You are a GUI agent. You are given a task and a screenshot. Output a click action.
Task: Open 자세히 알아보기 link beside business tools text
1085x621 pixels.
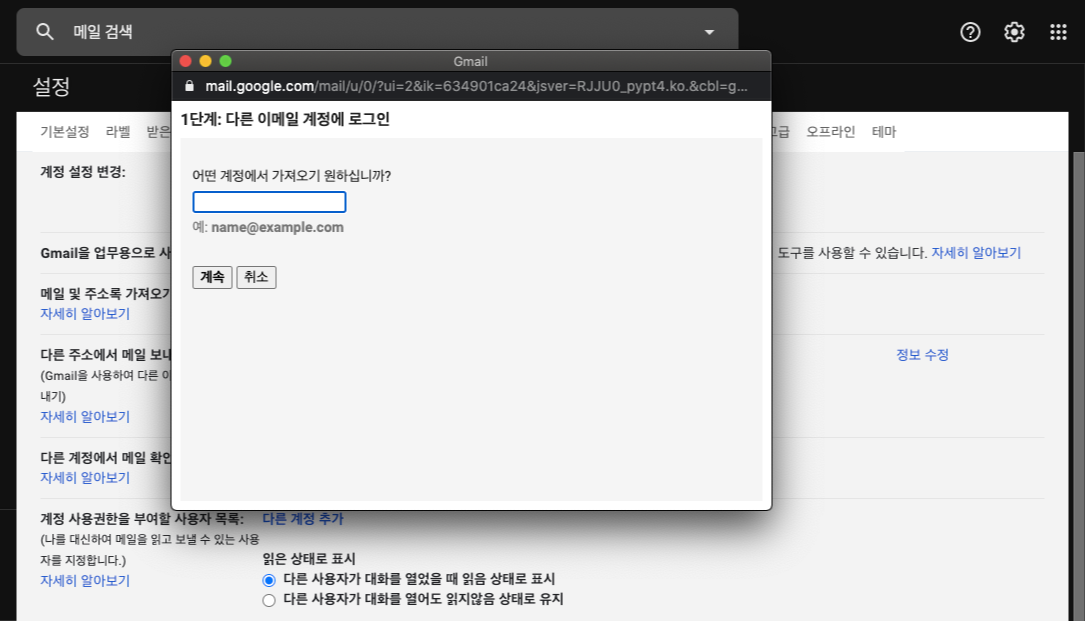pos(976,253)
